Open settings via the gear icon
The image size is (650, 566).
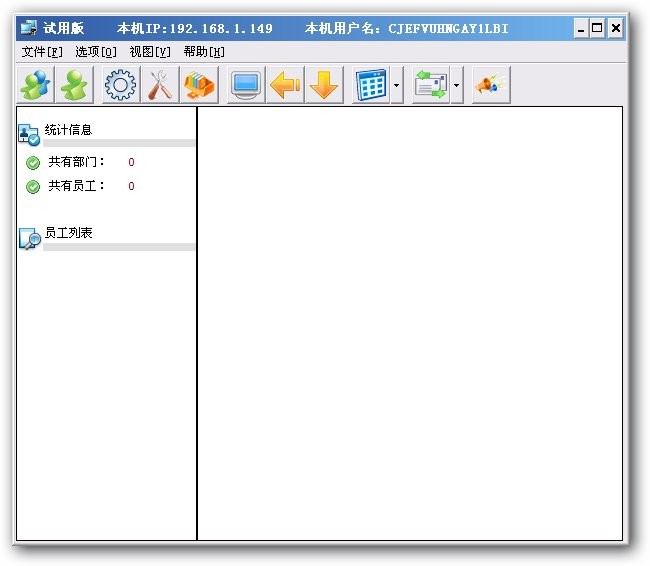(x=120, y=85)
